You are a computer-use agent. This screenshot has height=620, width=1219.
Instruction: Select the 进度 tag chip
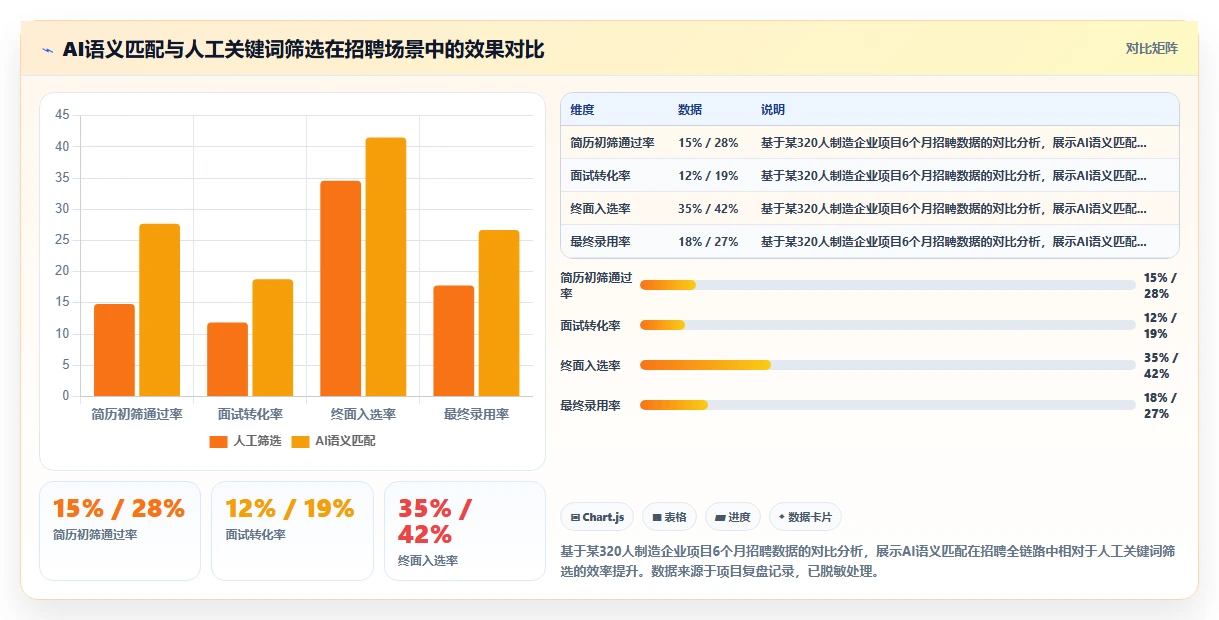733,517
